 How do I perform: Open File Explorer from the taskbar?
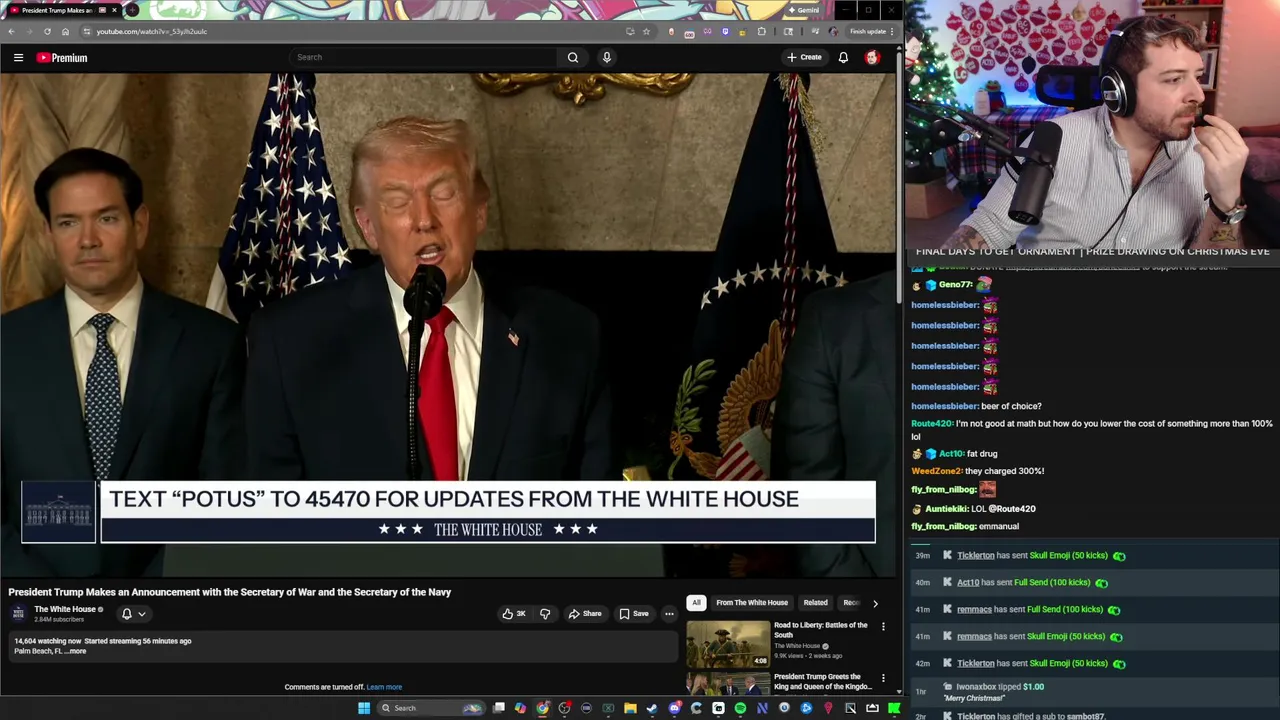click(x=630, y=708)
